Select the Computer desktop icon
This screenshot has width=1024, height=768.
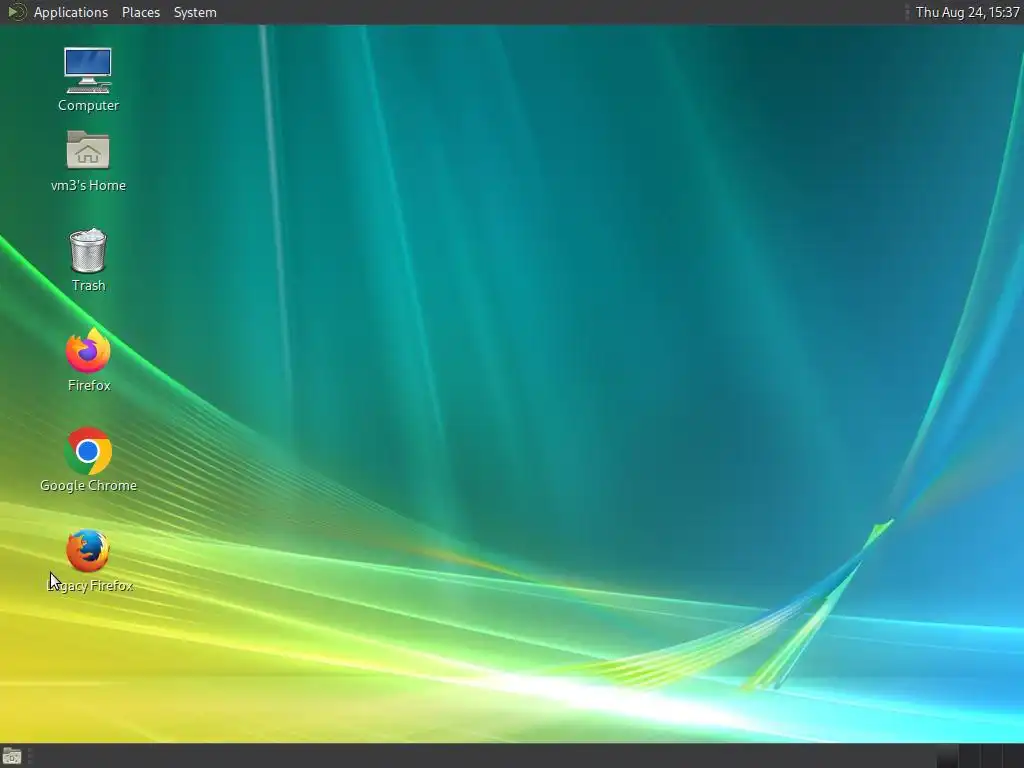click(x=88, y=80)
